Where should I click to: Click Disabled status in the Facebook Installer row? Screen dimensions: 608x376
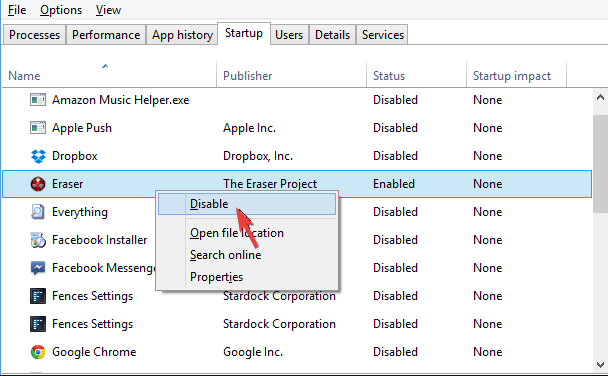point(396,240)
